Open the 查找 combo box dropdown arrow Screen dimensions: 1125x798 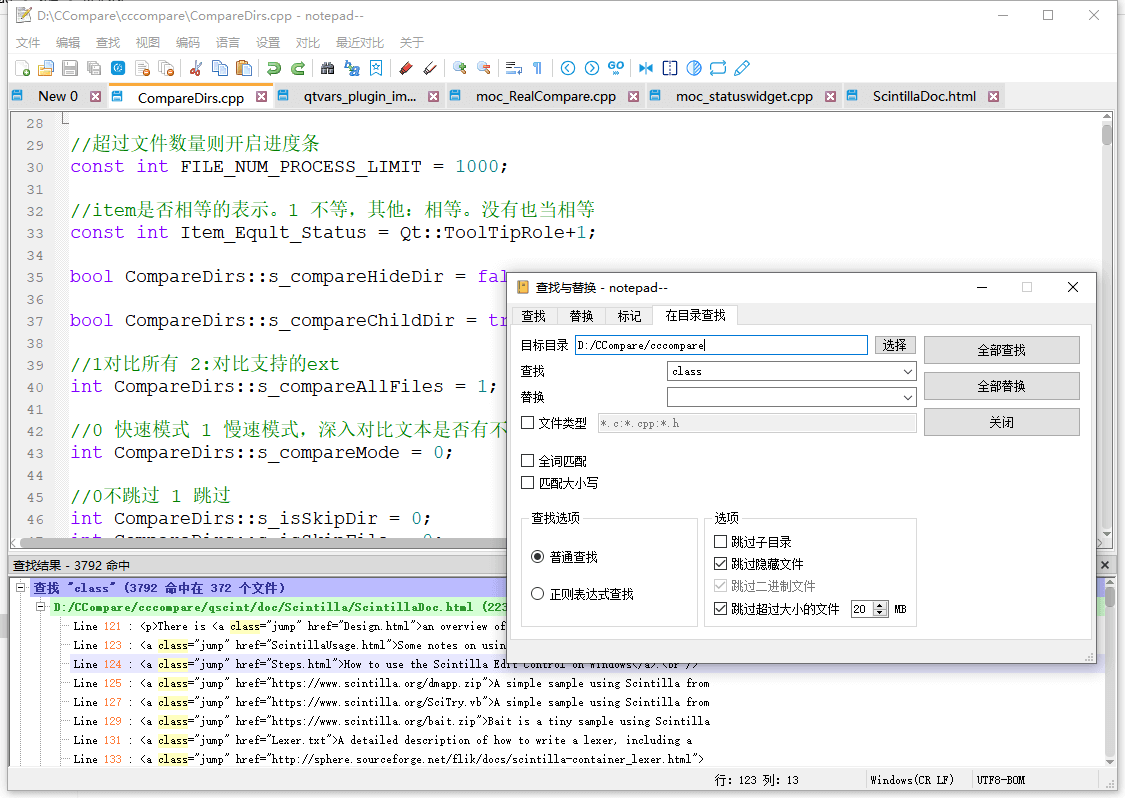[x=907, y=371]
